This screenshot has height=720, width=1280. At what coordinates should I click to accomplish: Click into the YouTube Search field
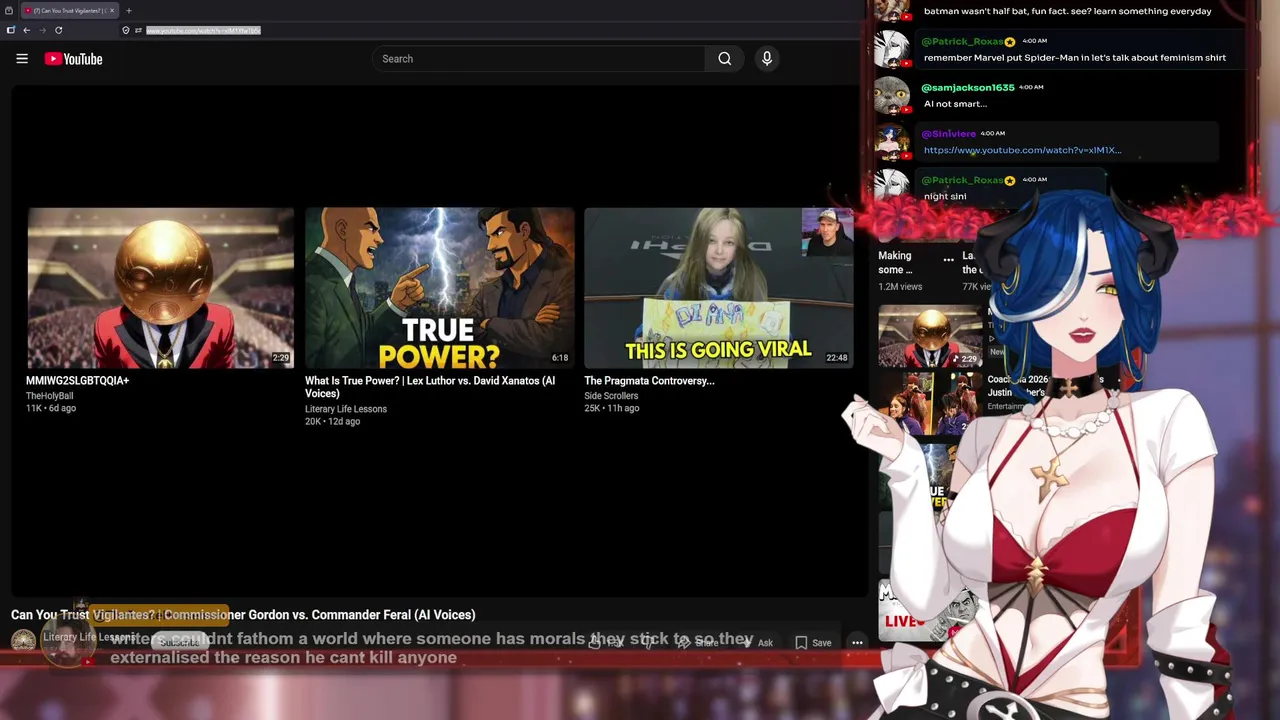click(538, 59)
